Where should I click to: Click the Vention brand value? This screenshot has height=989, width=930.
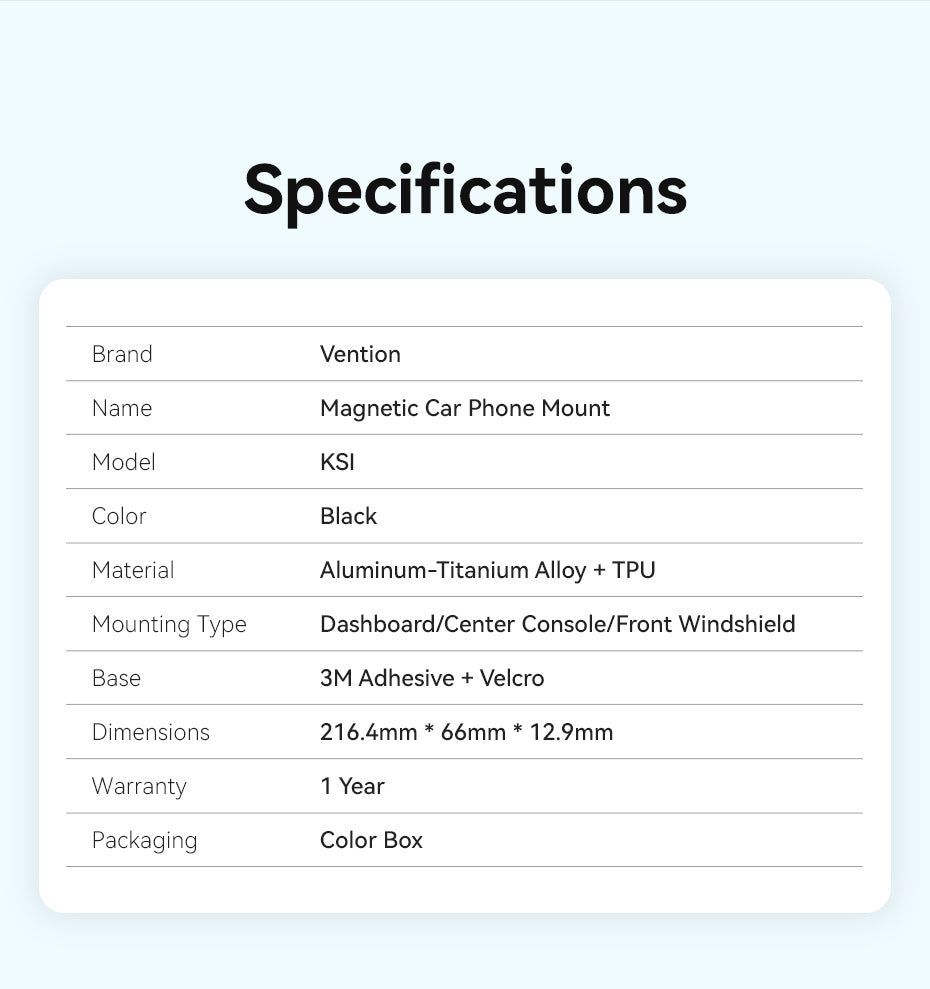[x=360, y=354]
